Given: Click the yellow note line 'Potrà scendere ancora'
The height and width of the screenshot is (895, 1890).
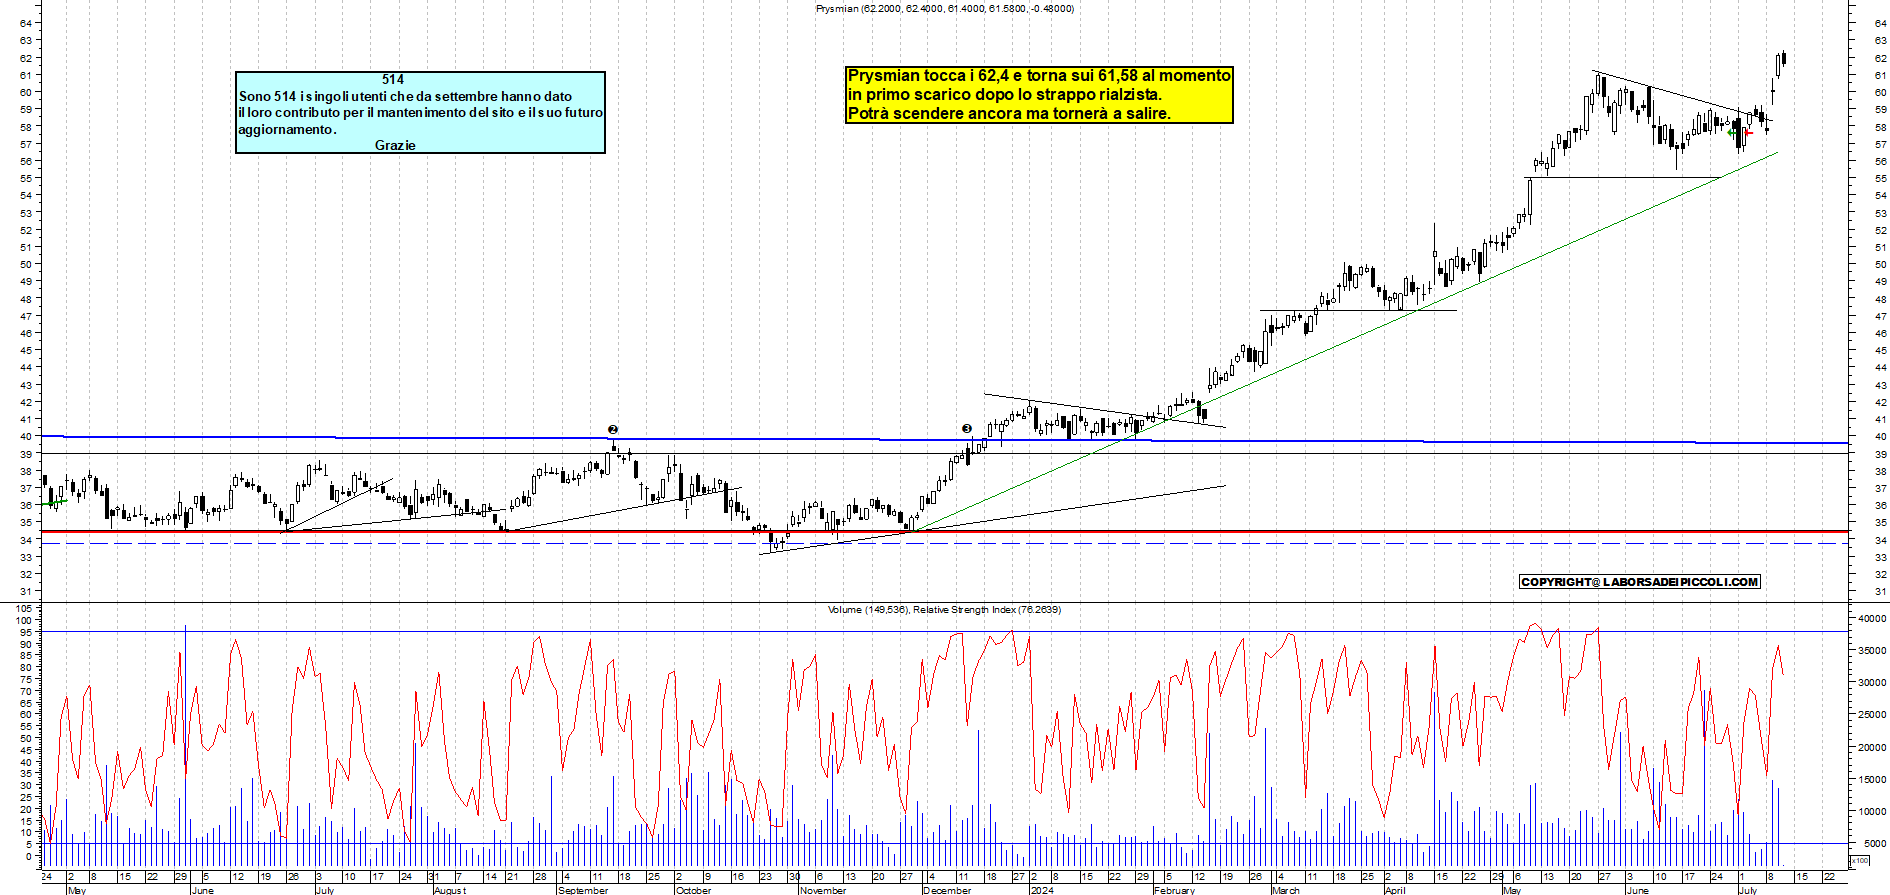Looking at the screenshot, I should tap(1009, 113).
